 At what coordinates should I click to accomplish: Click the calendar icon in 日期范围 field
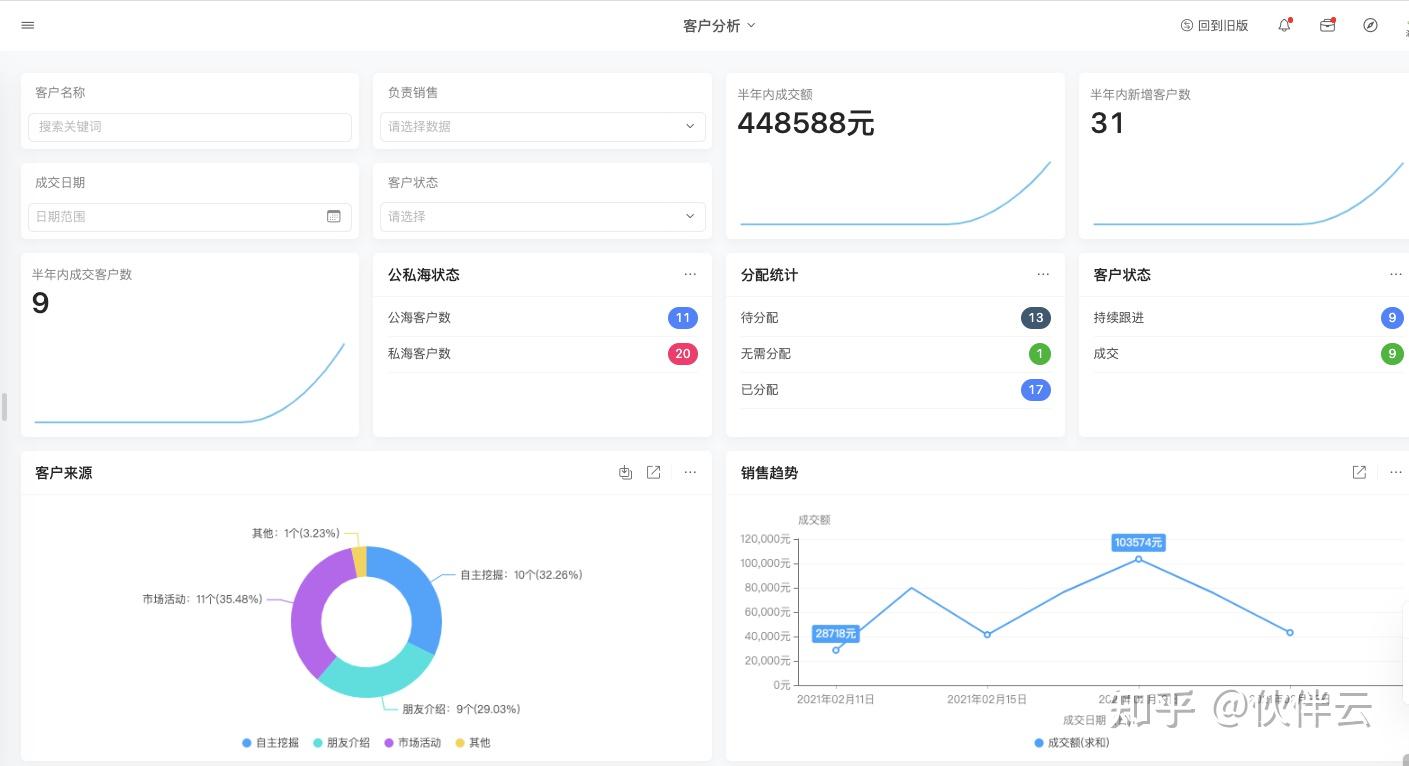pyautogui.click(x=334, y=216)
